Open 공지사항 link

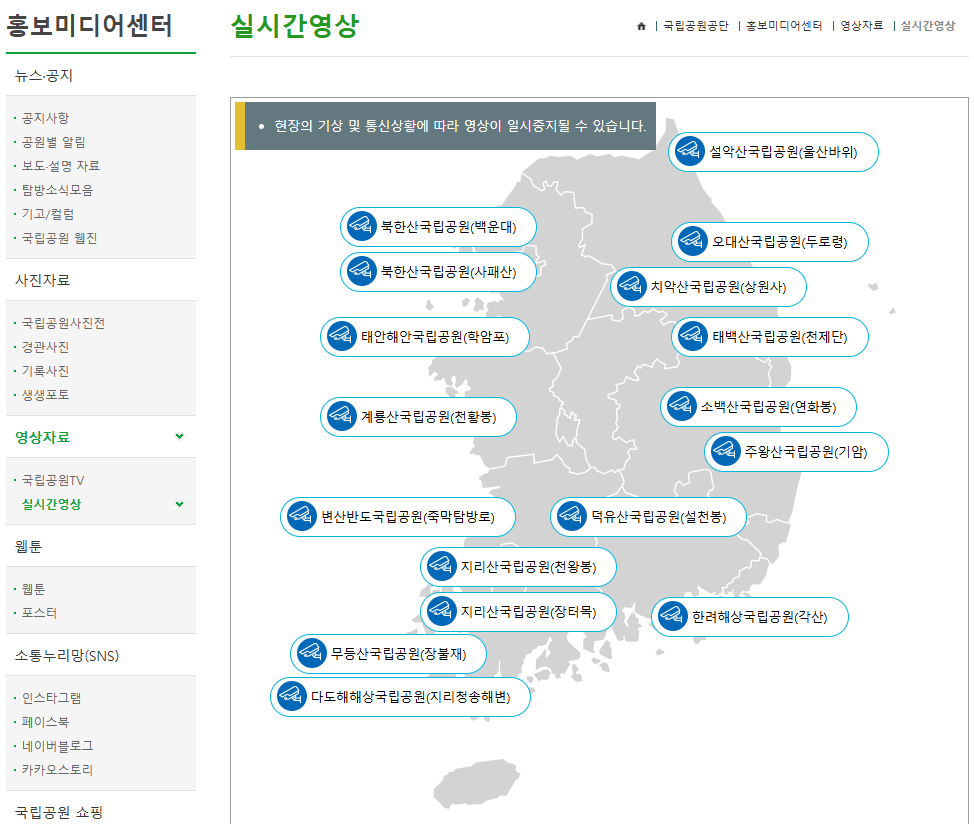(45, 118)
